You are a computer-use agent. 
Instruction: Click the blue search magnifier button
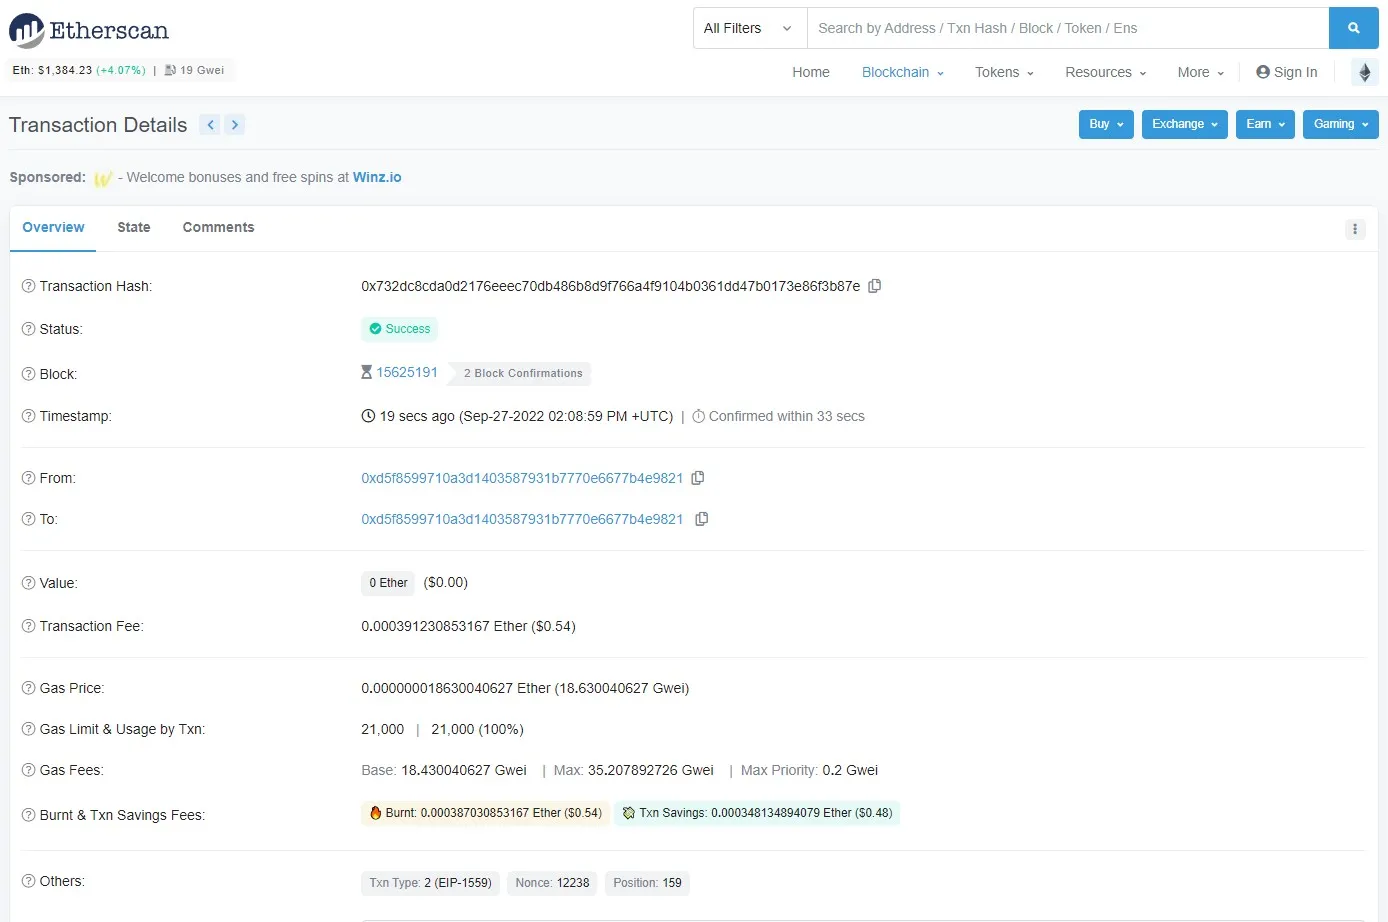[x=1353, y=28]
